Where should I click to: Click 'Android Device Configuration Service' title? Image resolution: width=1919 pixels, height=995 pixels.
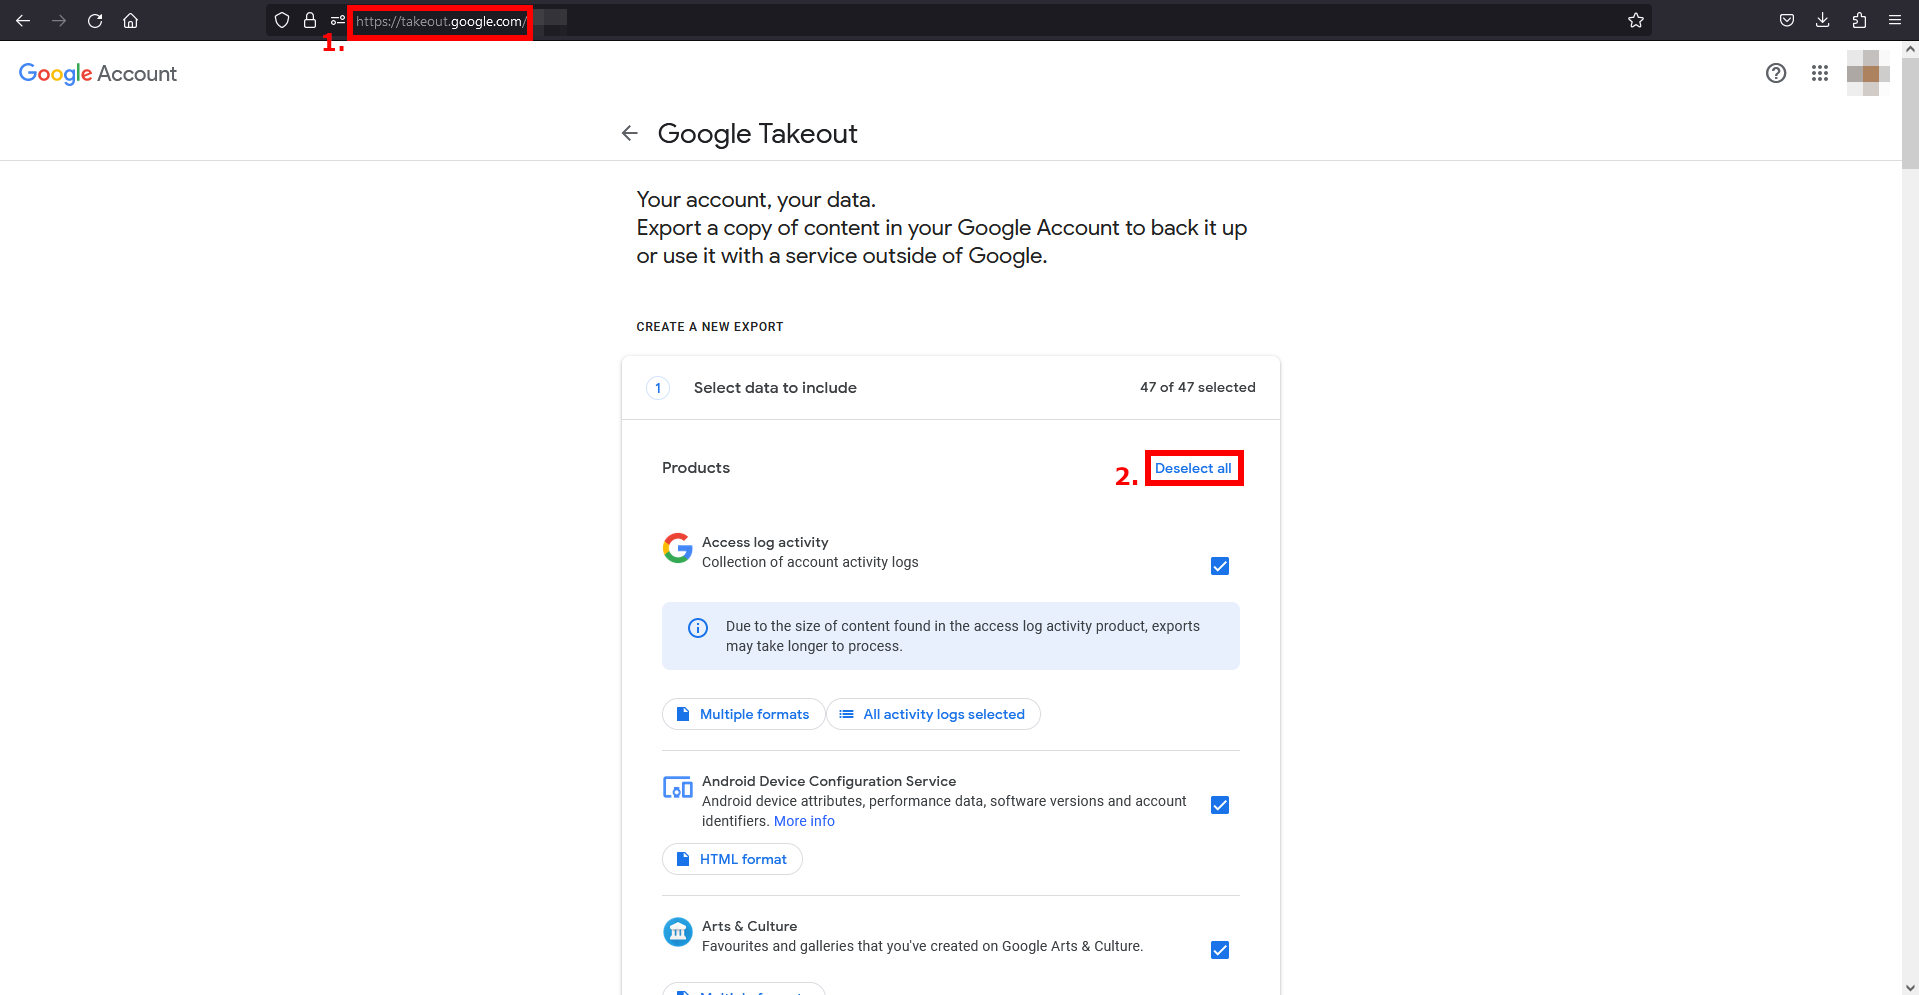(829, 781)
